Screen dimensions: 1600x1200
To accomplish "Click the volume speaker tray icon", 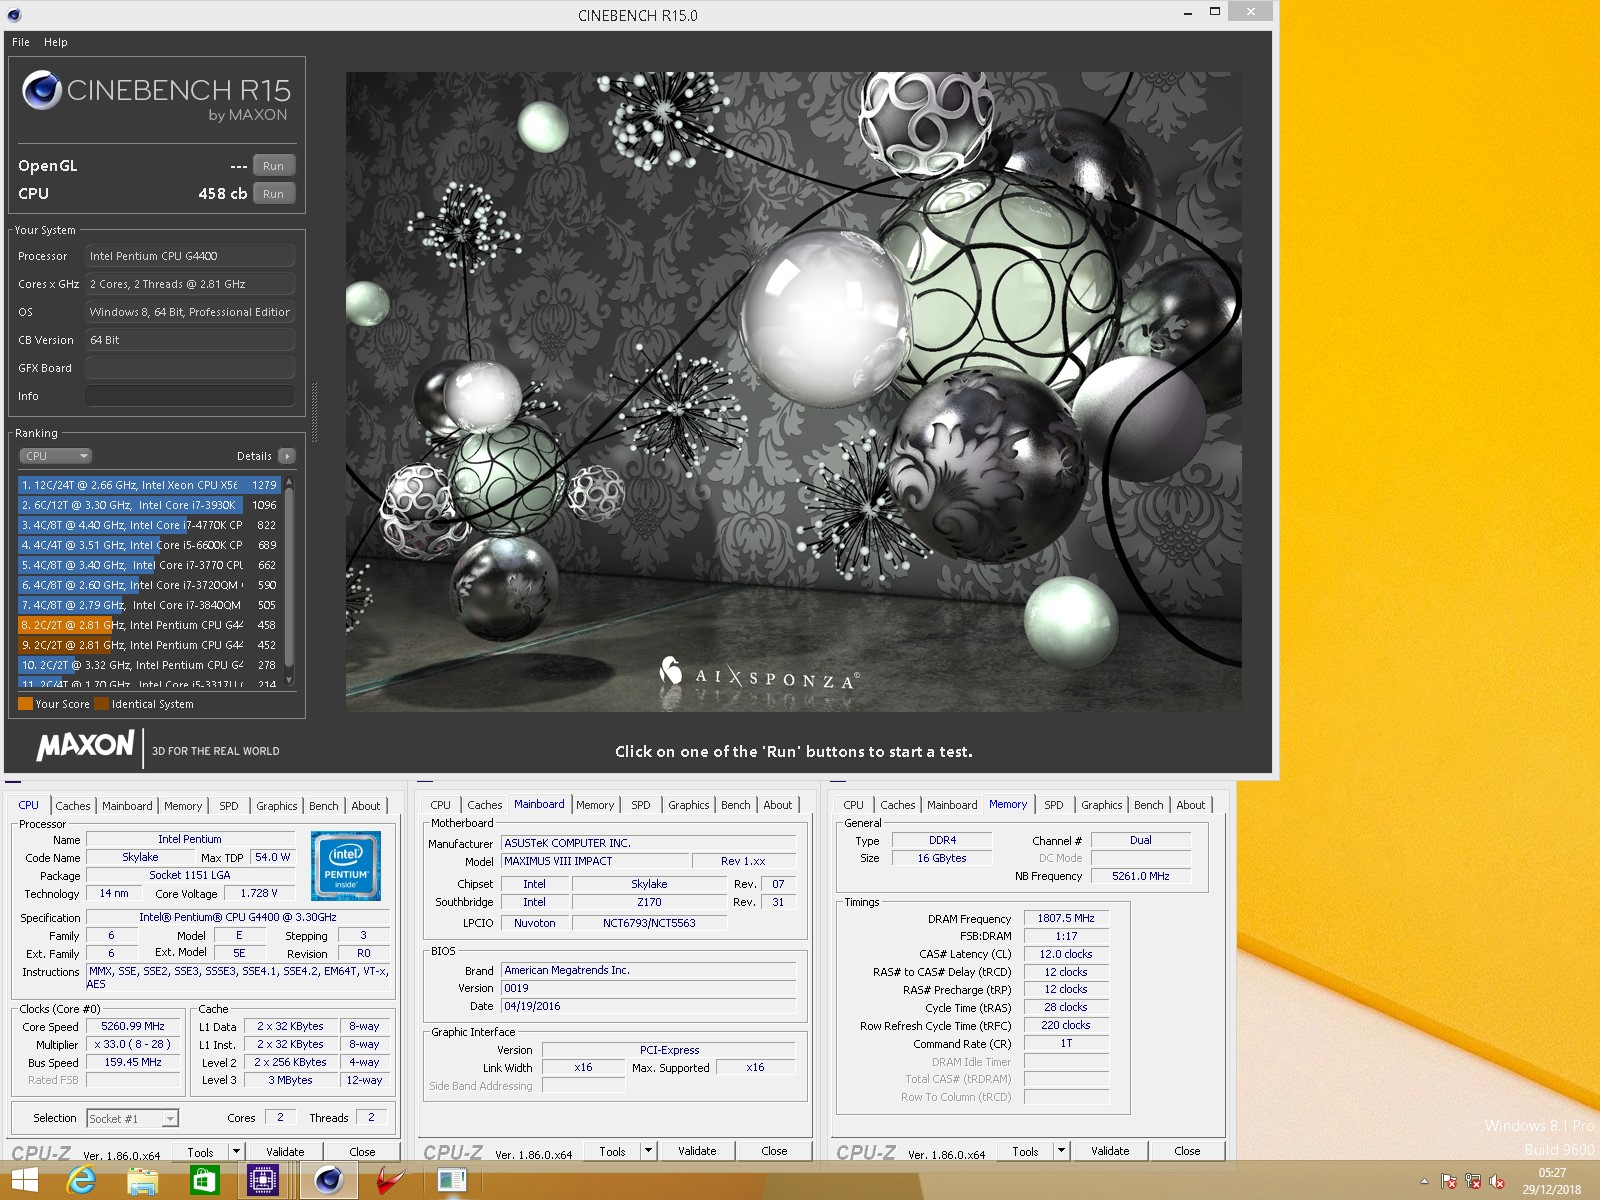I will coord(1497,1182).
